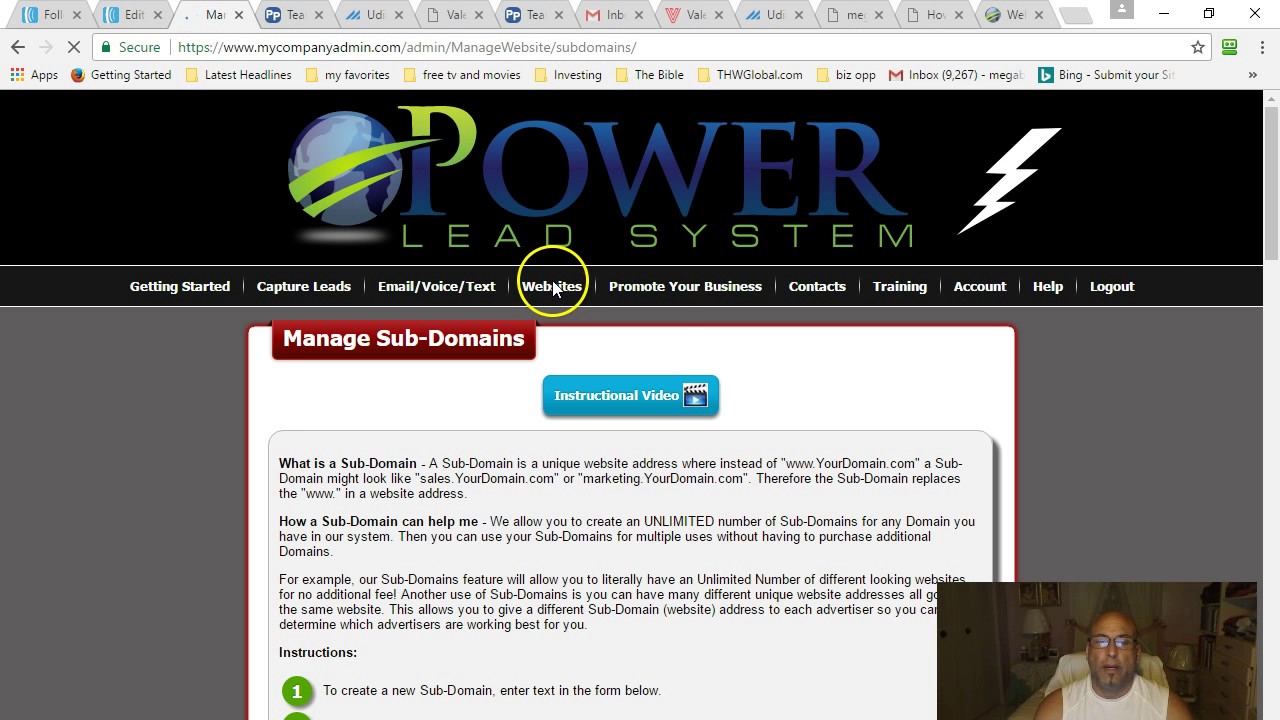The height and width of the screenshot is (720, 1280).
Task: Click the 'What is a Sub-Domain' heading text
Action: (x=348, y=463)
